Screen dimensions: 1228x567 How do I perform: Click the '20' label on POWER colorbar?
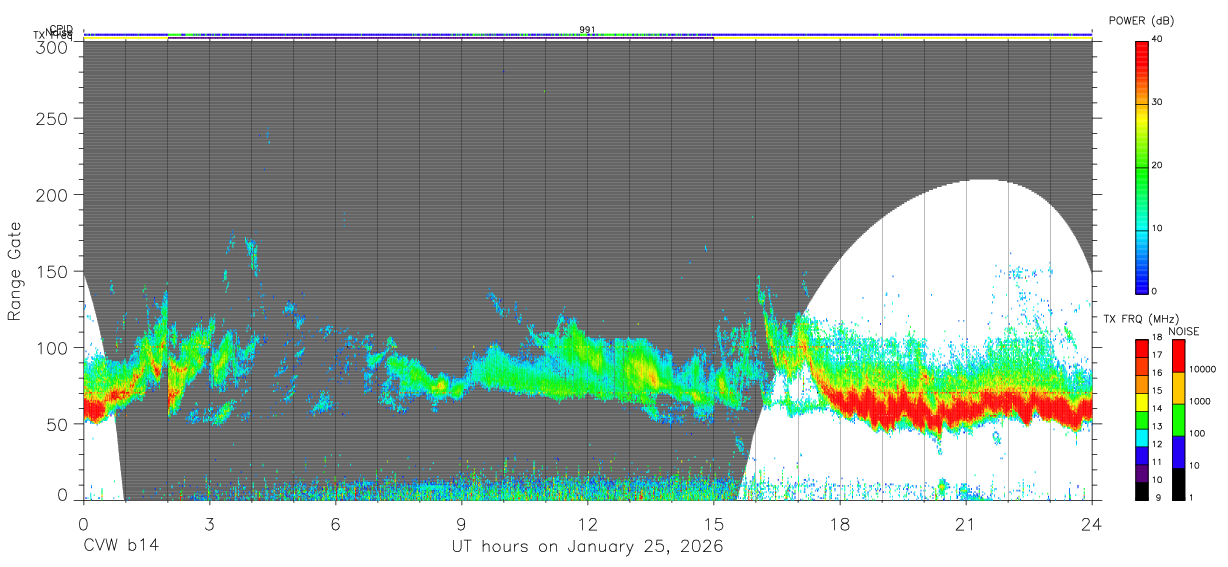click(x=1159, y=165)
